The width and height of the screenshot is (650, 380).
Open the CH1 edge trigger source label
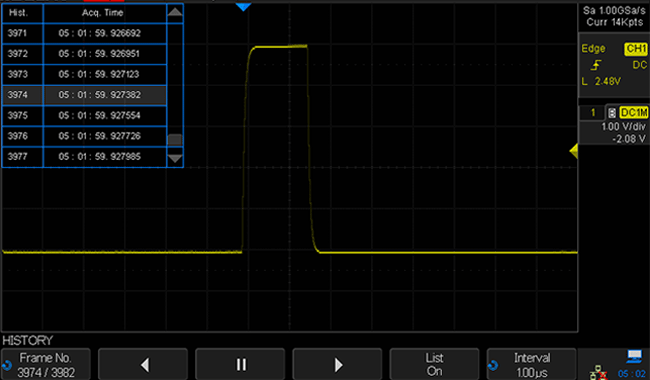click(636, 49)
